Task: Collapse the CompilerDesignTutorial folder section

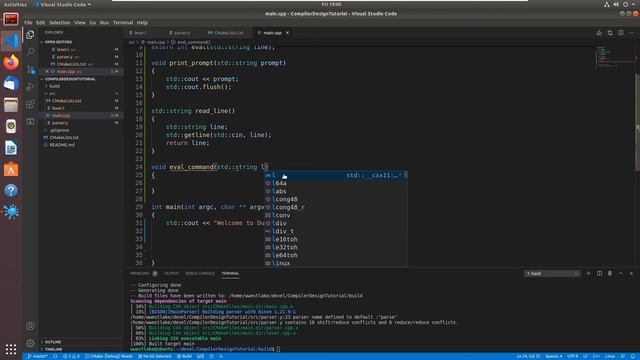Action: pyautogui.click(x=81, y=79)
